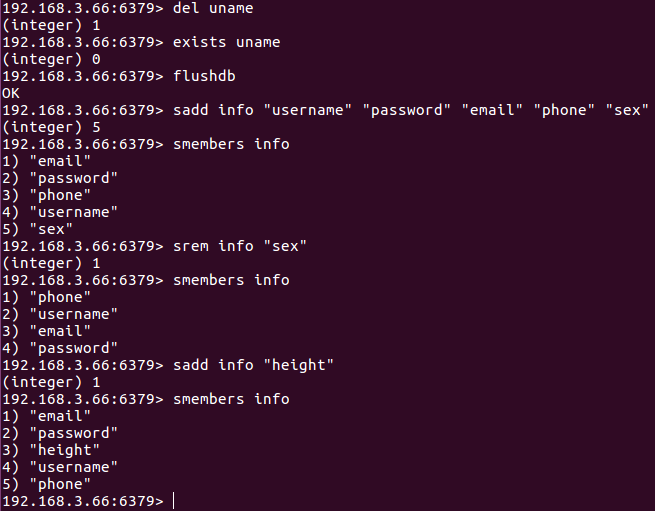This screenshot has height=511, width=655.
Task: Click the 'exists uname' command text
Action: 226,42
